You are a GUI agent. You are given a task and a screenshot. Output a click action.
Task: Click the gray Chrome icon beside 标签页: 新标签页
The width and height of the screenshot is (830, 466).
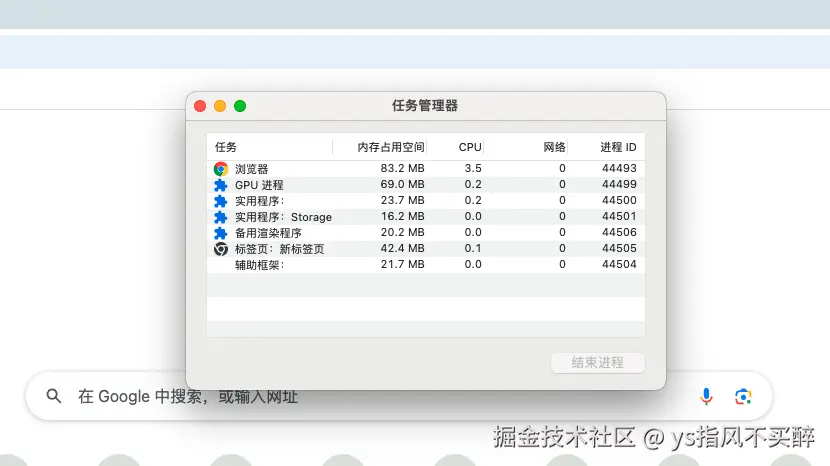221,249
